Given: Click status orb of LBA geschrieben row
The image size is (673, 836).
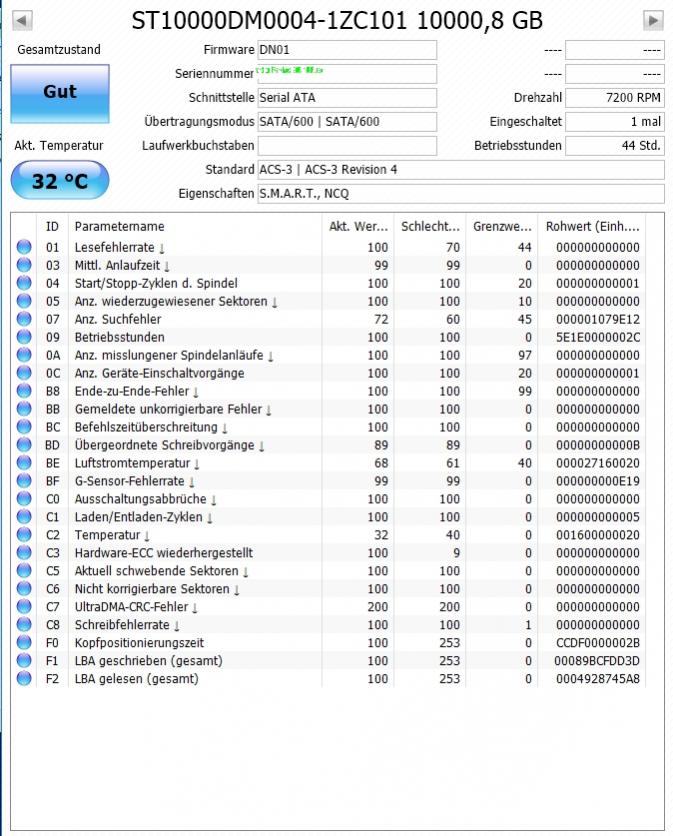Looking at the screenshot, I should [24, 660].
